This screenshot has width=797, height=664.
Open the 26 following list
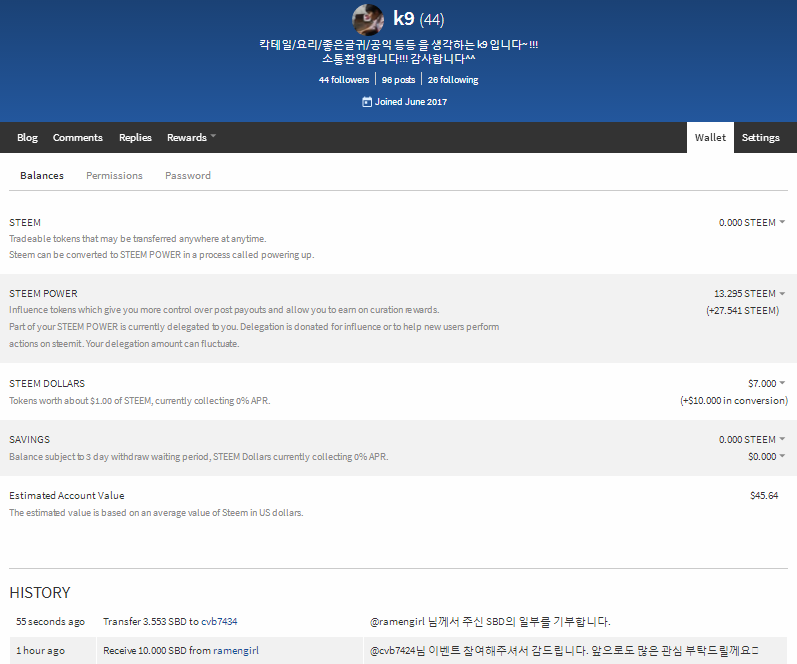[453, 80]
